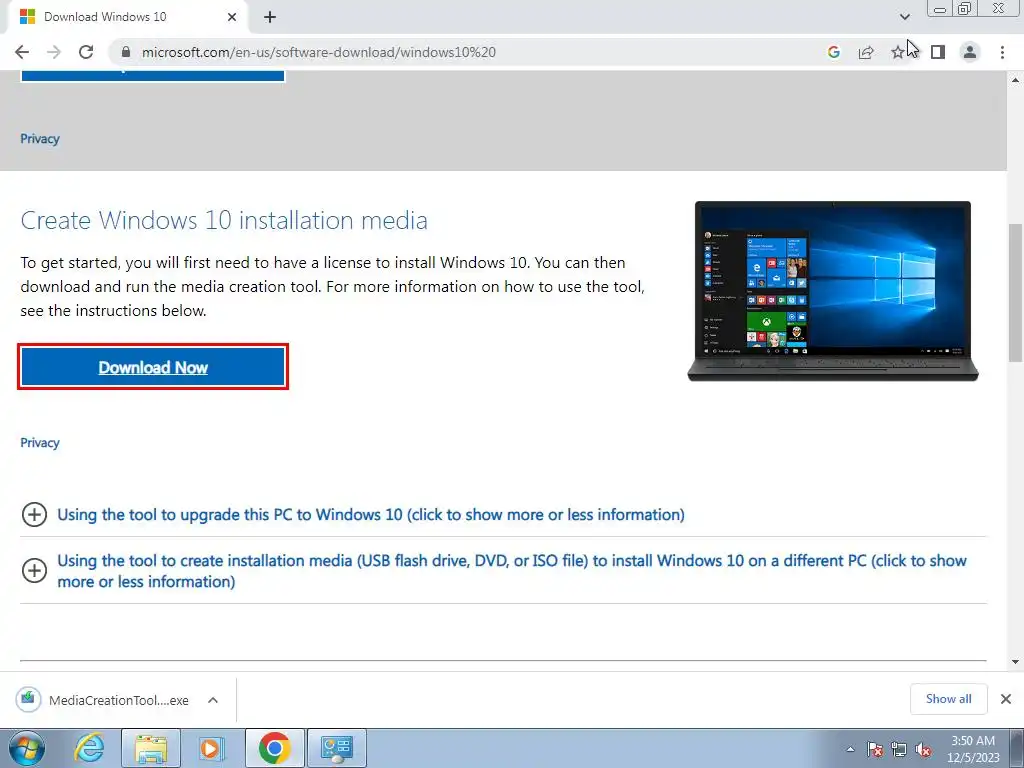The height and width of the screenshot is (768, 1024).
Task: Open Windows Media Player from the taskbar
Action: pyautogui.click(x=211, y=748)
